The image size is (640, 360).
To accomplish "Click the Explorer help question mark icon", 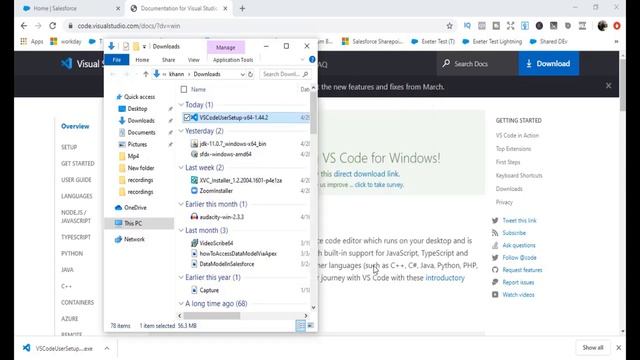I will 312,60.
